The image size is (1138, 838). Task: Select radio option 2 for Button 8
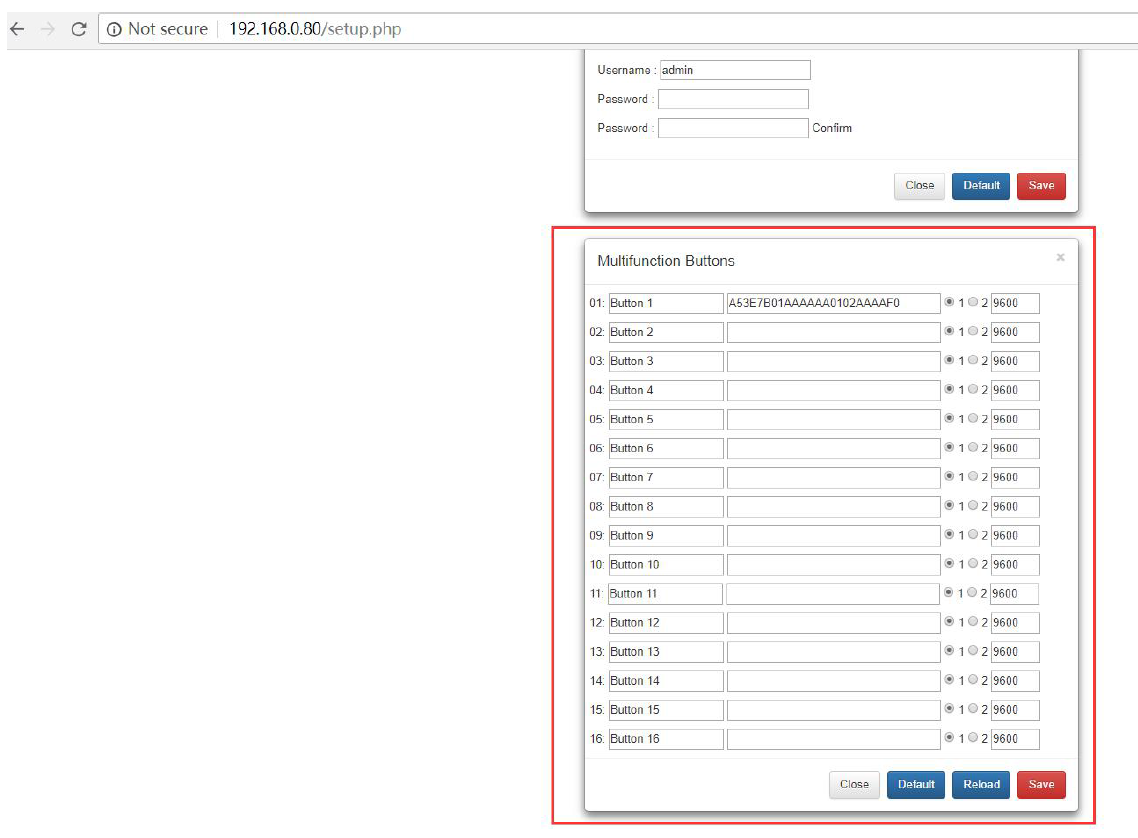973,505
